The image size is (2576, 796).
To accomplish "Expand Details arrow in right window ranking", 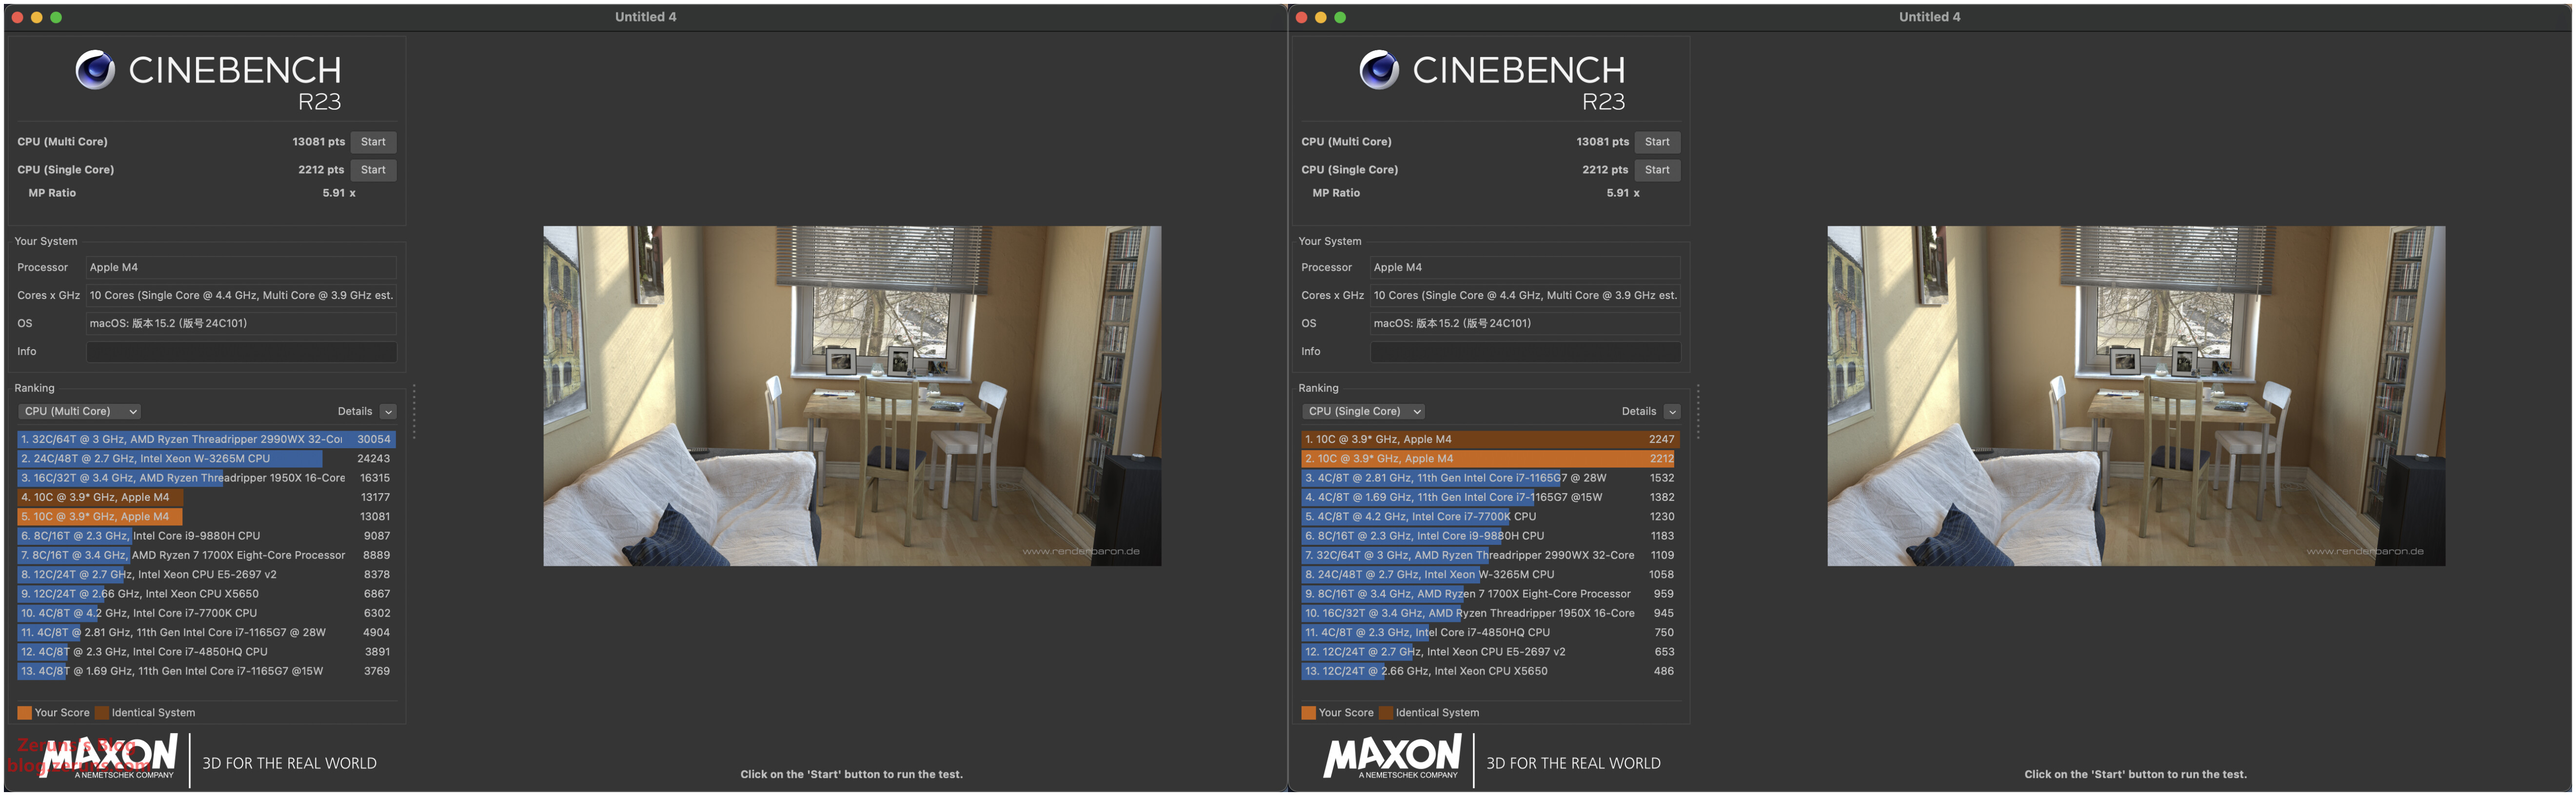I will (1673, 412).
